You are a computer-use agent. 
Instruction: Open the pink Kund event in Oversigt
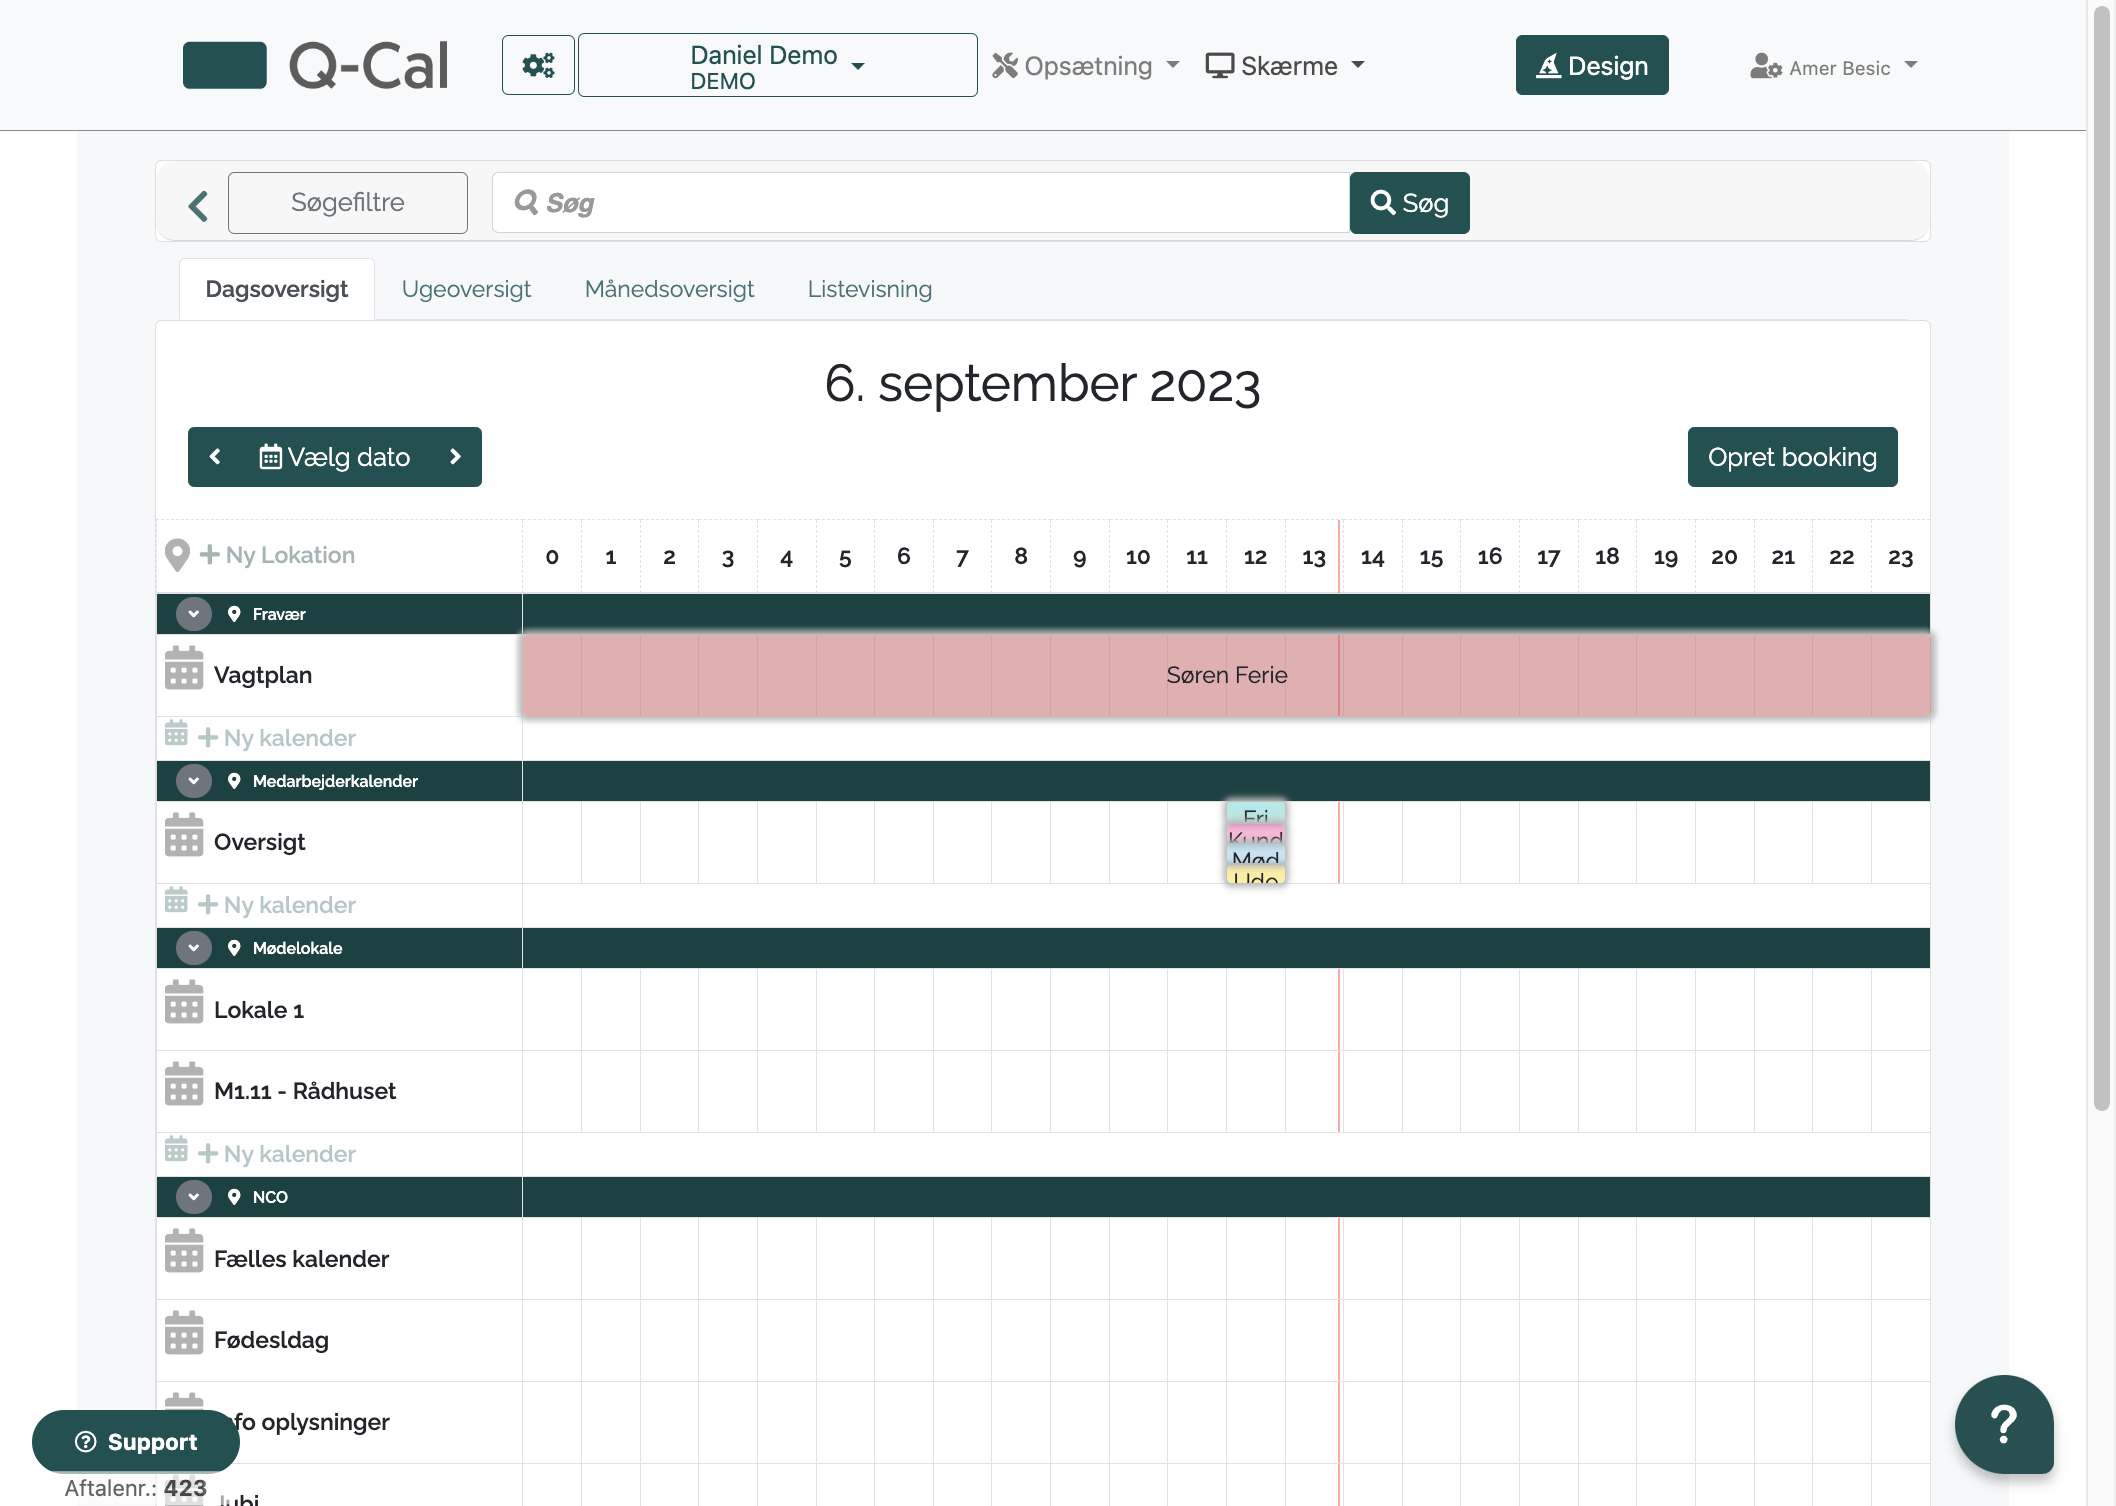point(1256,835)
